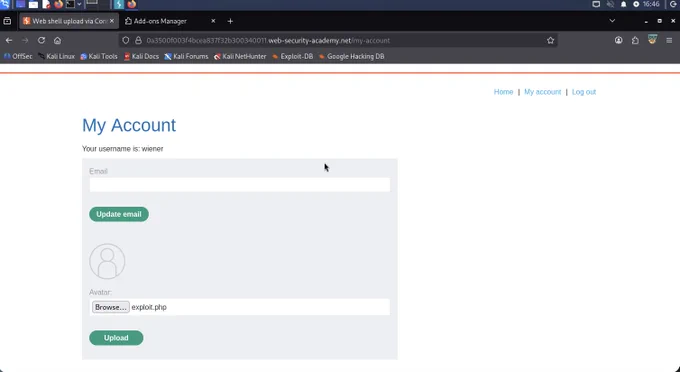Click the power manager tray icon
Viewport: 680px width, 372px height.
pyautogui.click(x=636, y=4)
